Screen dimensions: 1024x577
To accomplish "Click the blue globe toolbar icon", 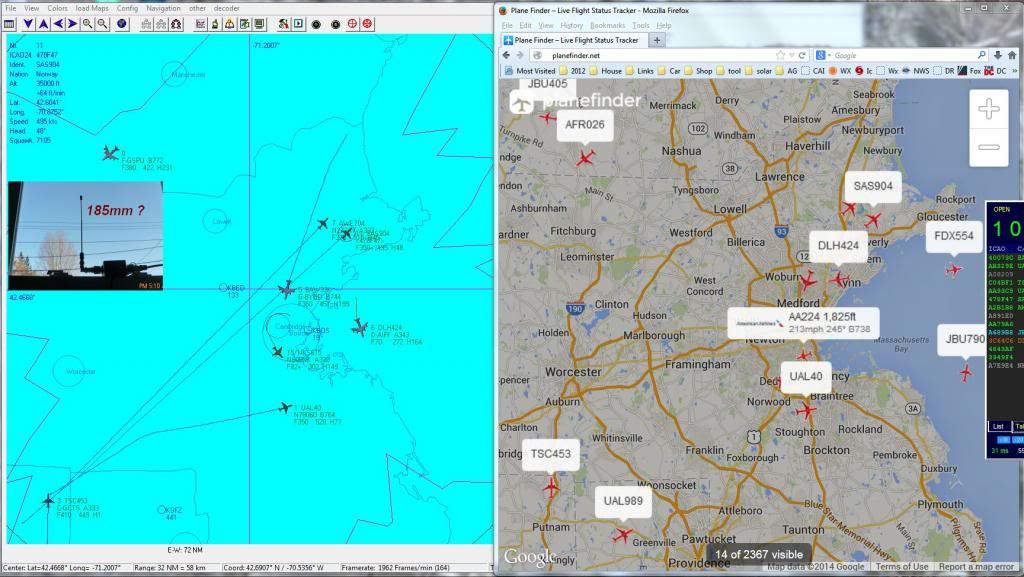I will pos(121,24).
